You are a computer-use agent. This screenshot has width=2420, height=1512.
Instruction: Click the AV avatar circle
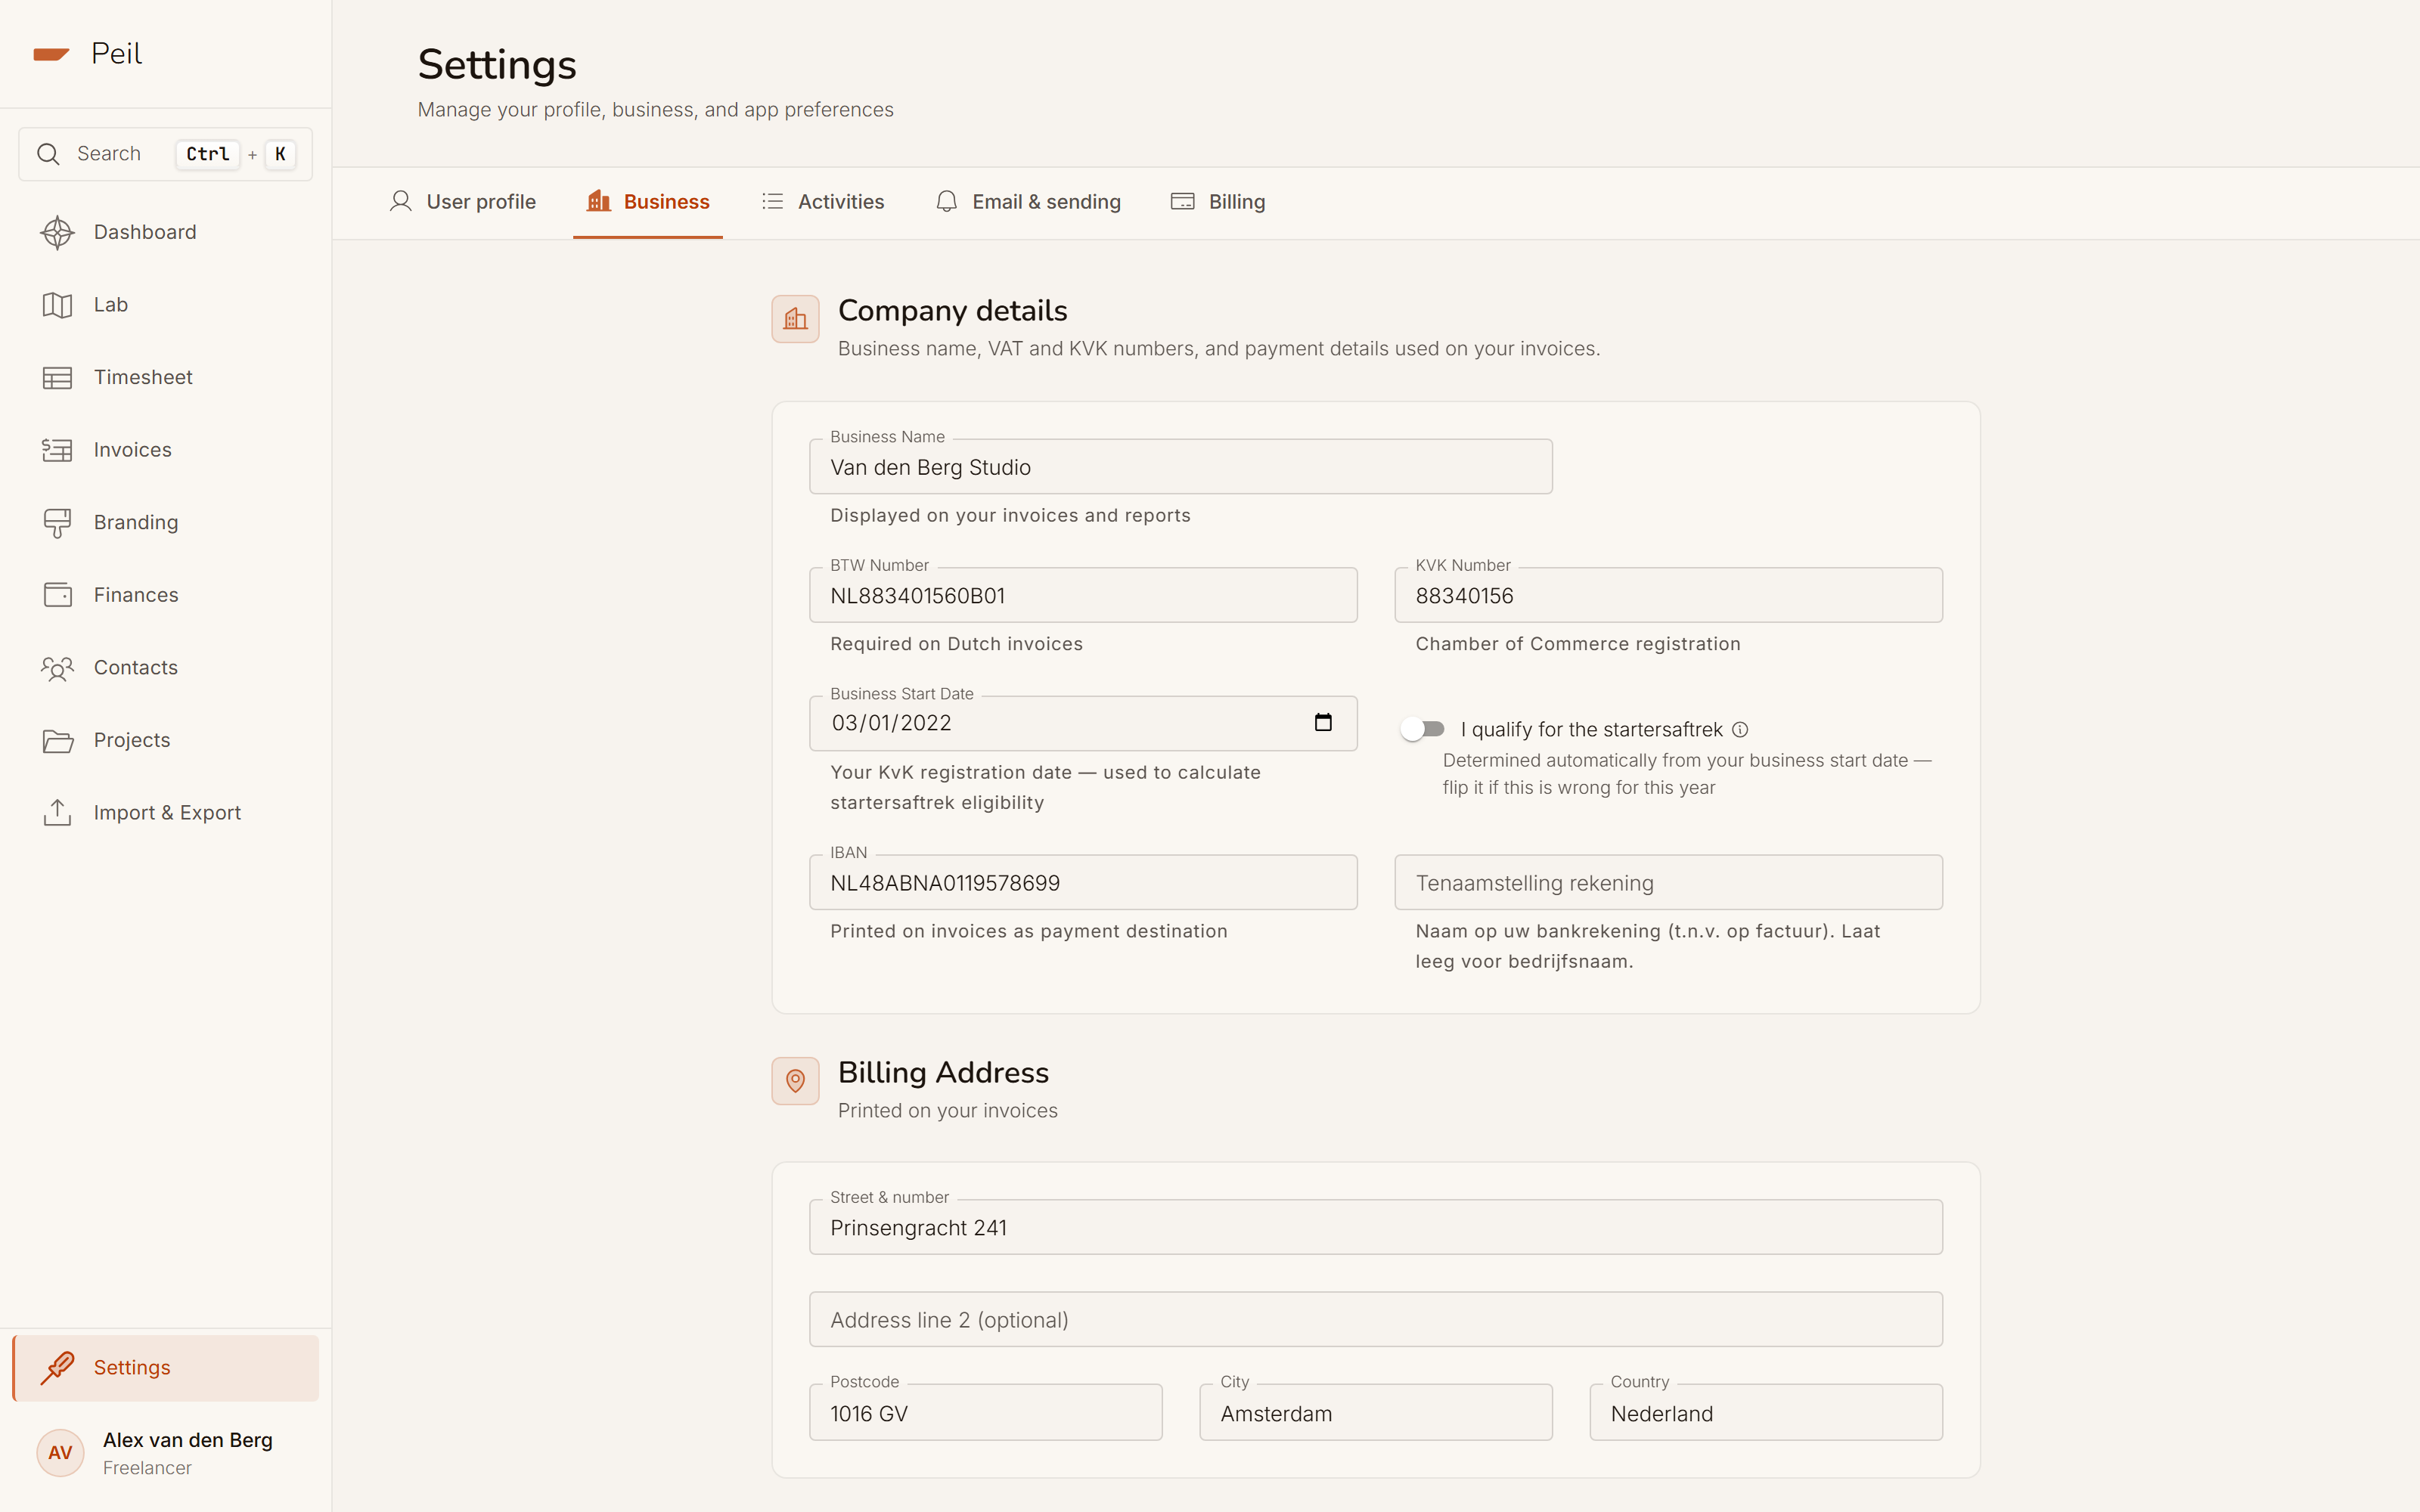(60, 1453)
